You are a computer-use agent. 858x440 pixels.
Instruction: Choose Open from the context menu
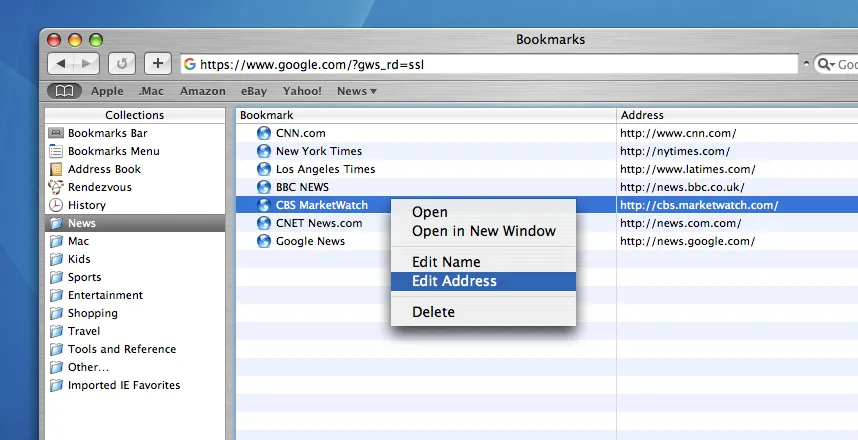483,212
